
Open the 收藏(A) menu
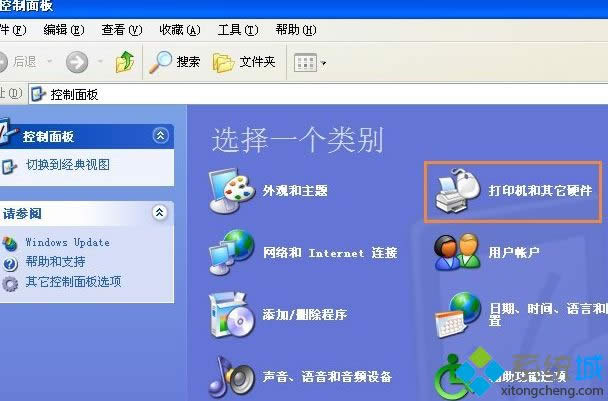click(180, 30)
